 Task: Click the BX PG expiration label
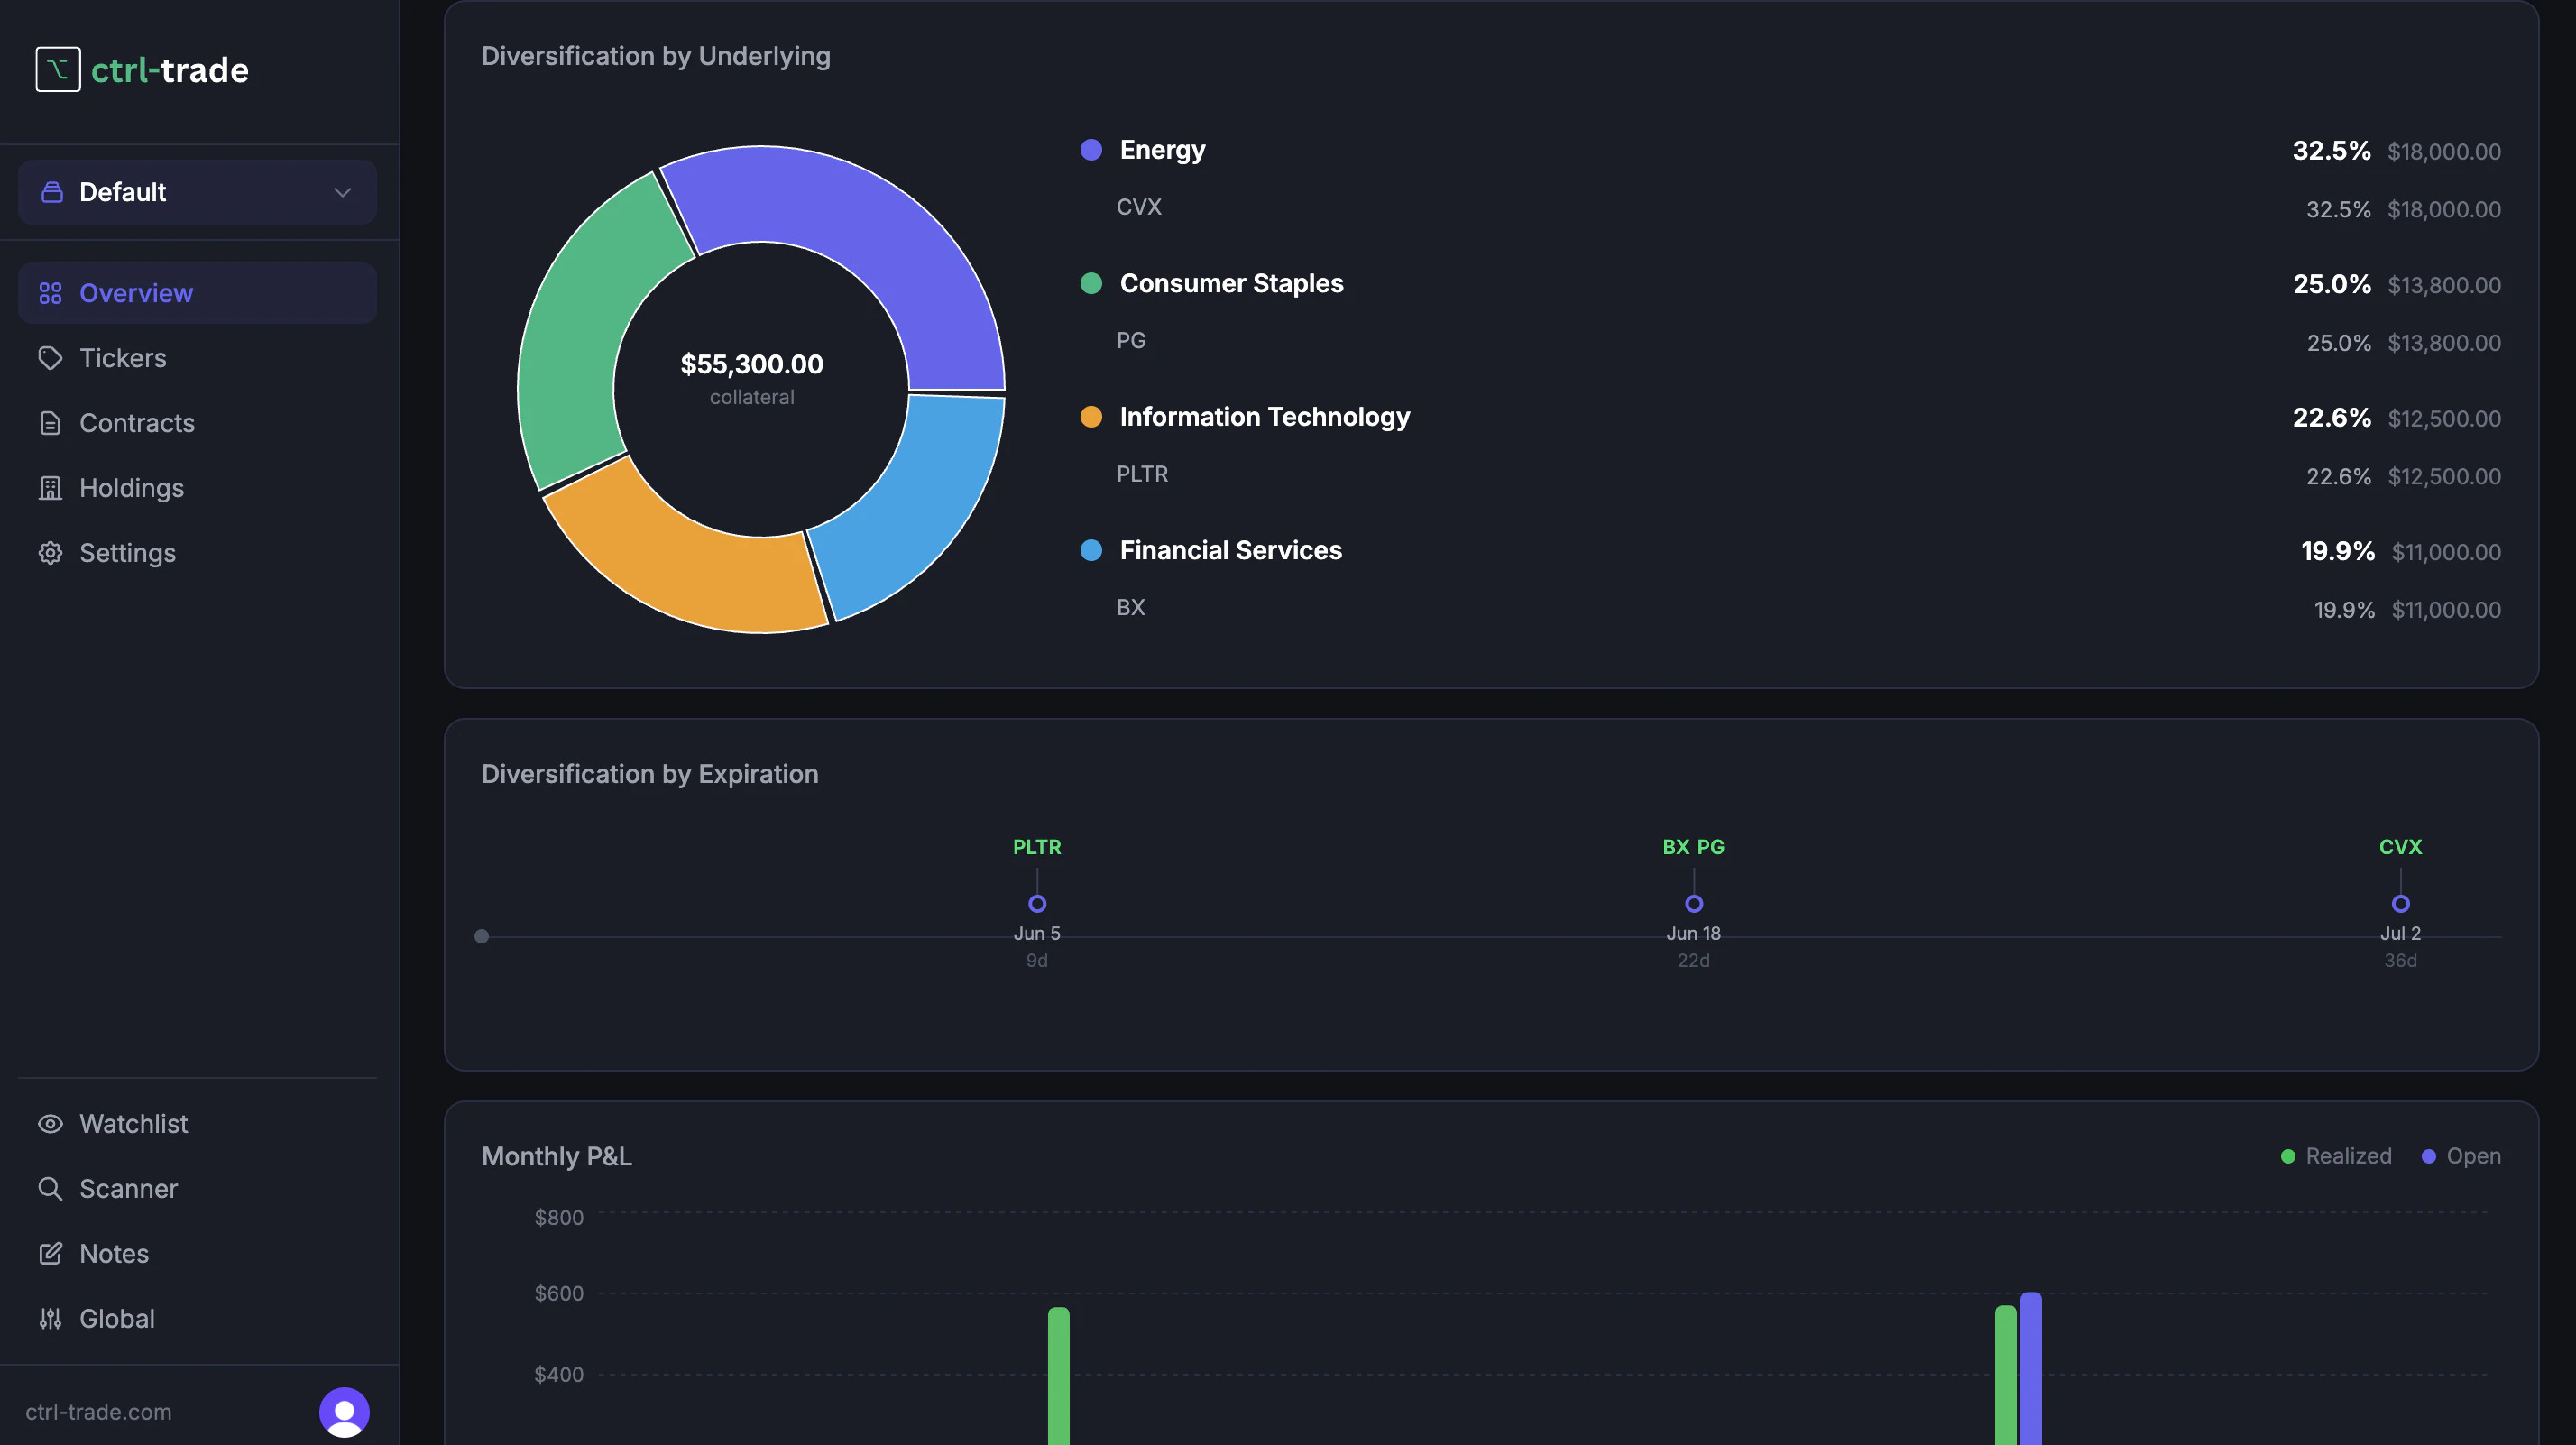point(1694,847)
